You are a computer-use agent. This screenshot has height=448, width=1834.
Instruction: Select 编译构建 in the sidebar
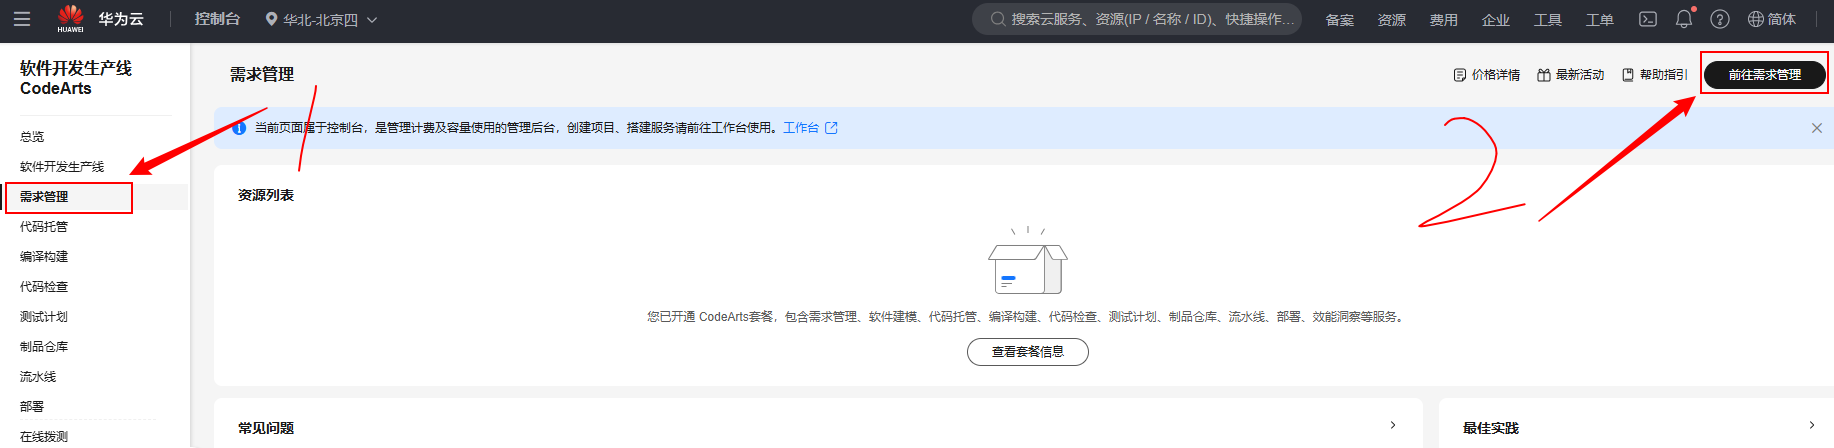[44, 257]
